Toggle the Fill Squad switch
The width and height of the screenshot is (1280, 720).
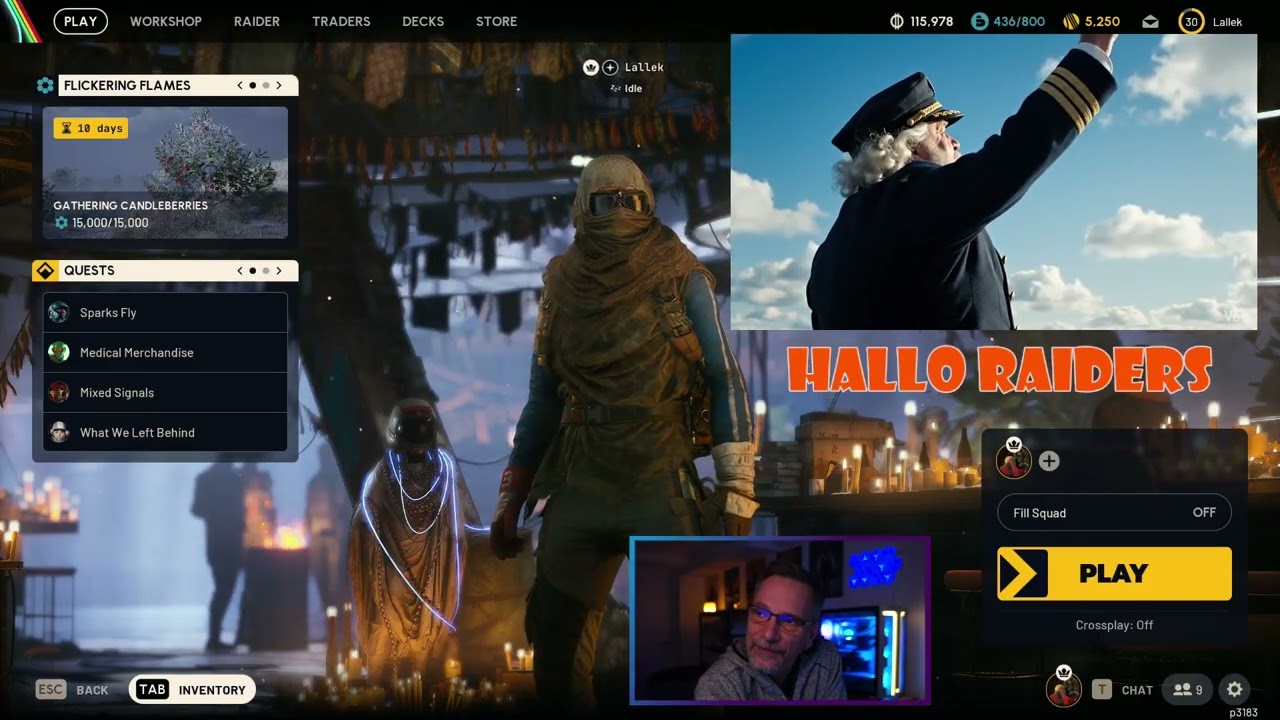point(1115,512)
